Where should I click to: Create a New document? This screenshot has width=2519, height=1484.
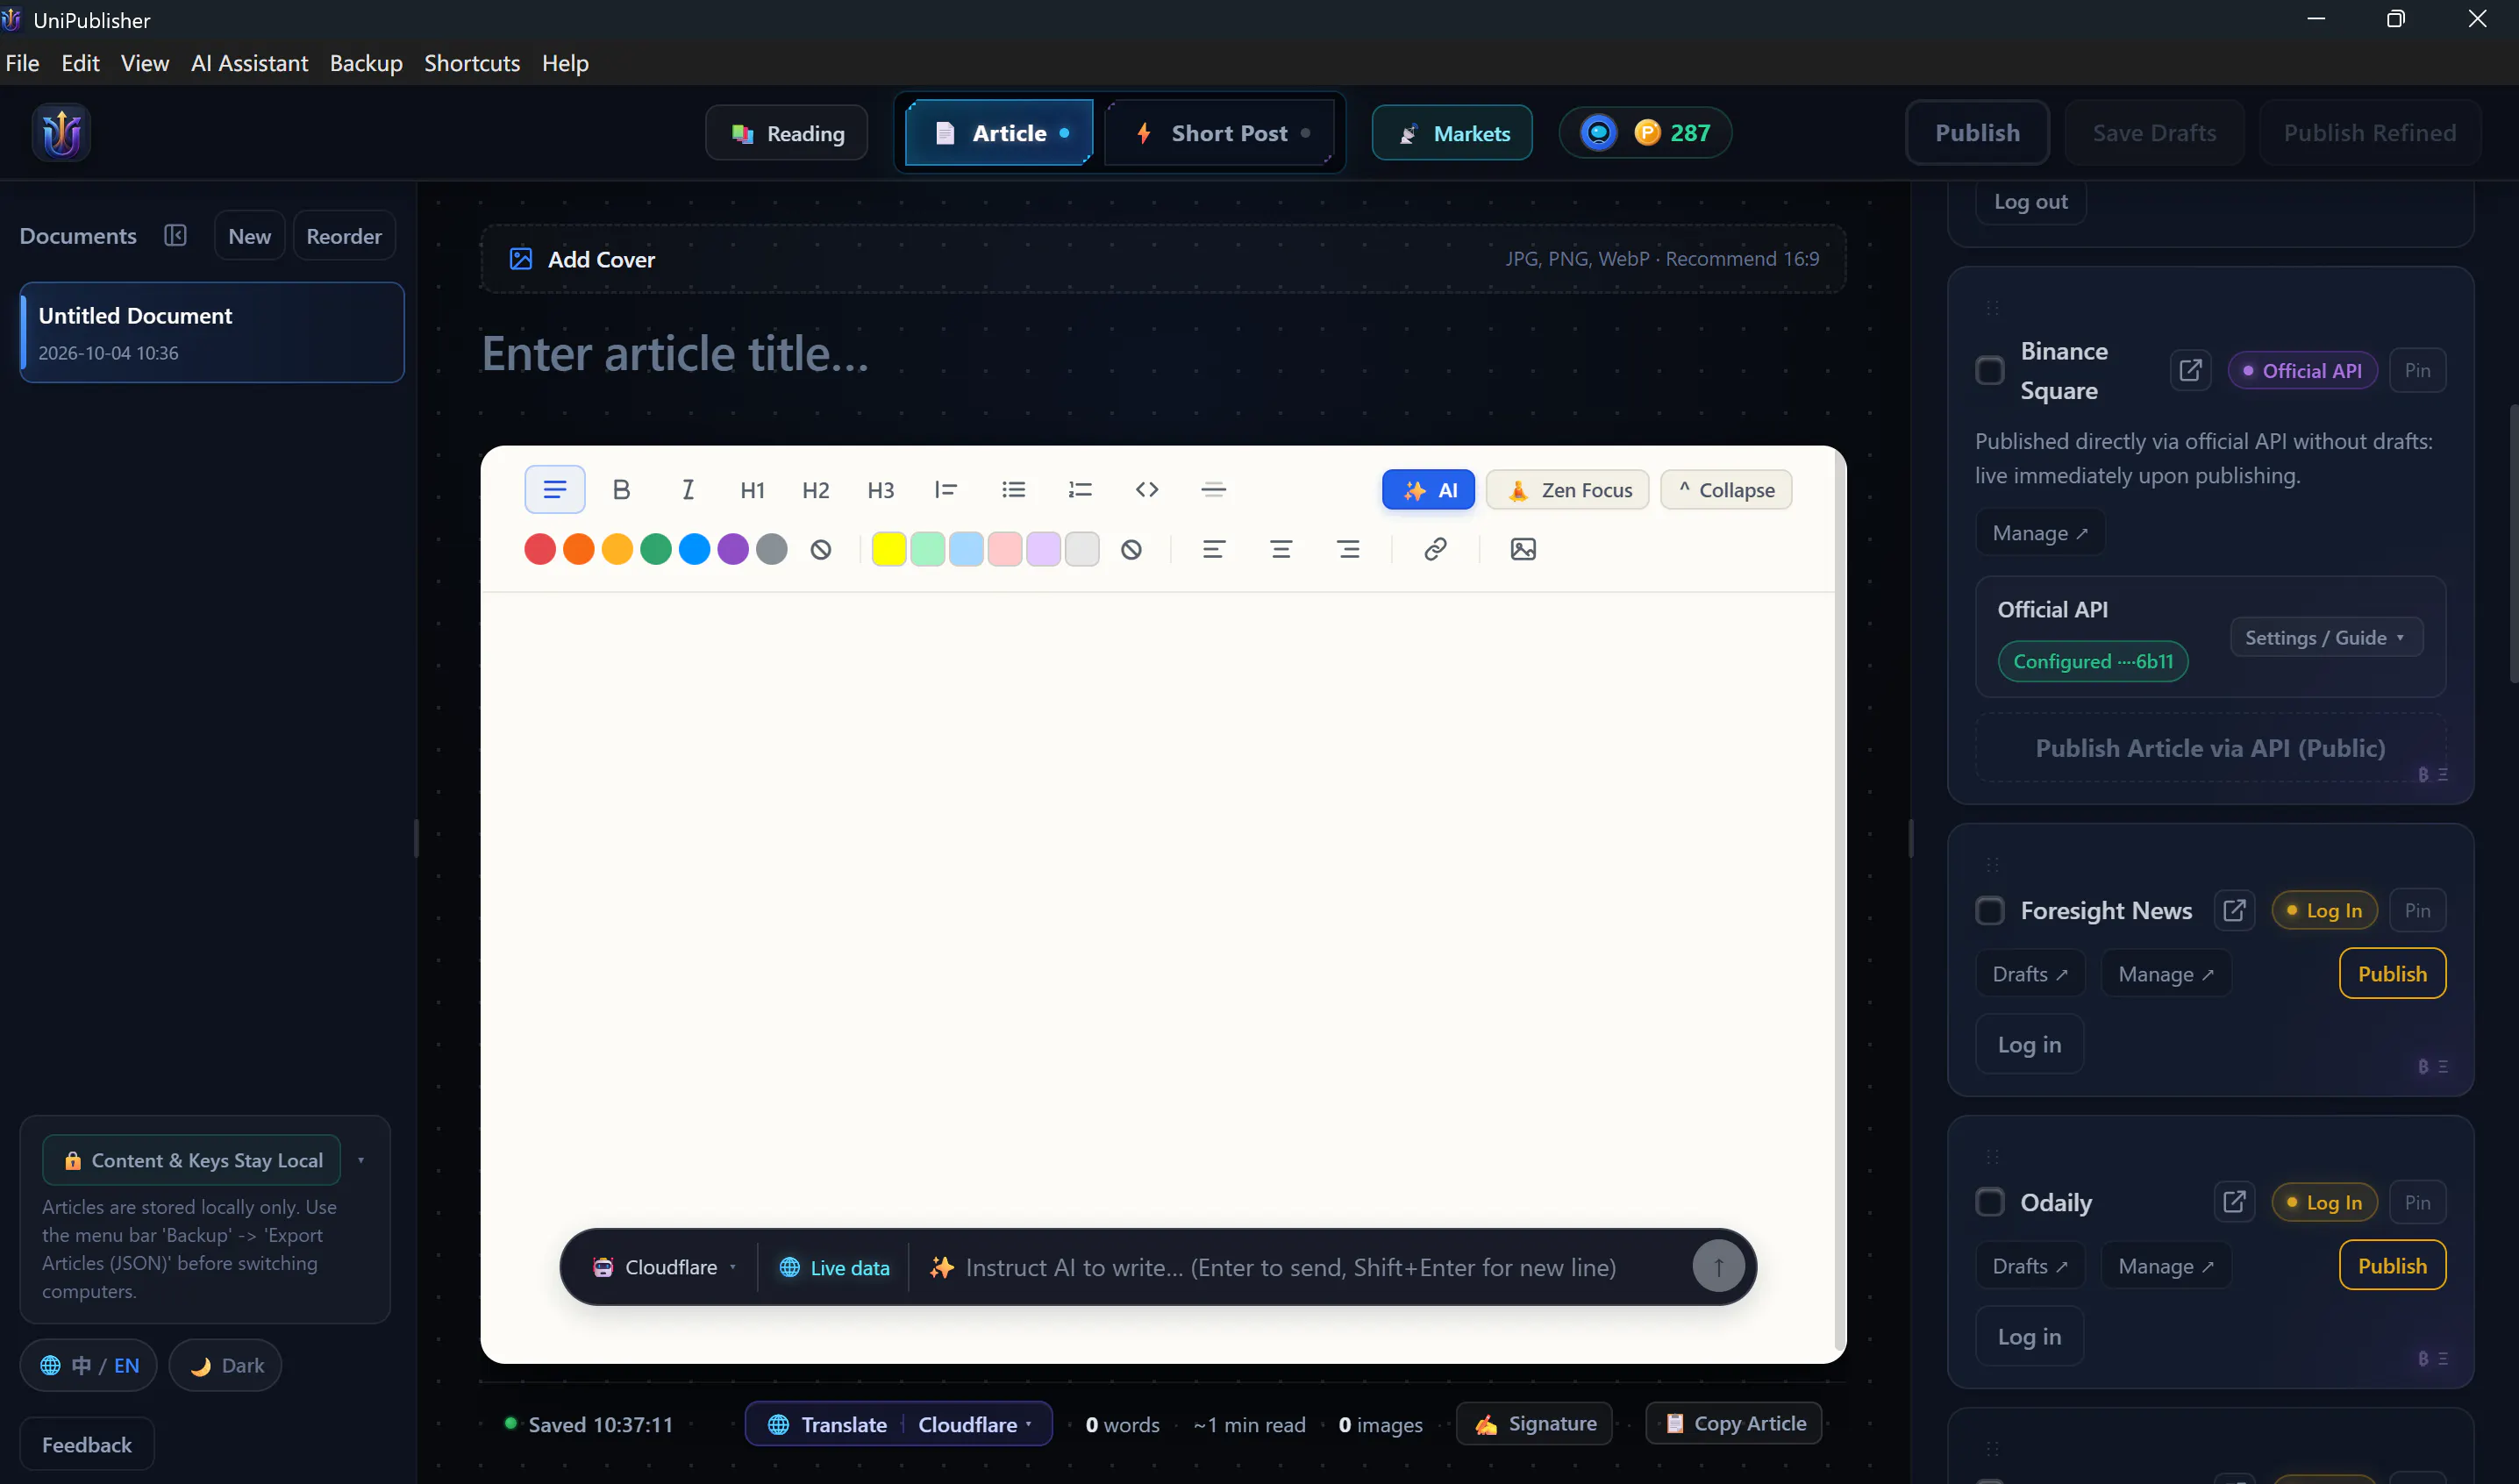[x=249, y=236]
